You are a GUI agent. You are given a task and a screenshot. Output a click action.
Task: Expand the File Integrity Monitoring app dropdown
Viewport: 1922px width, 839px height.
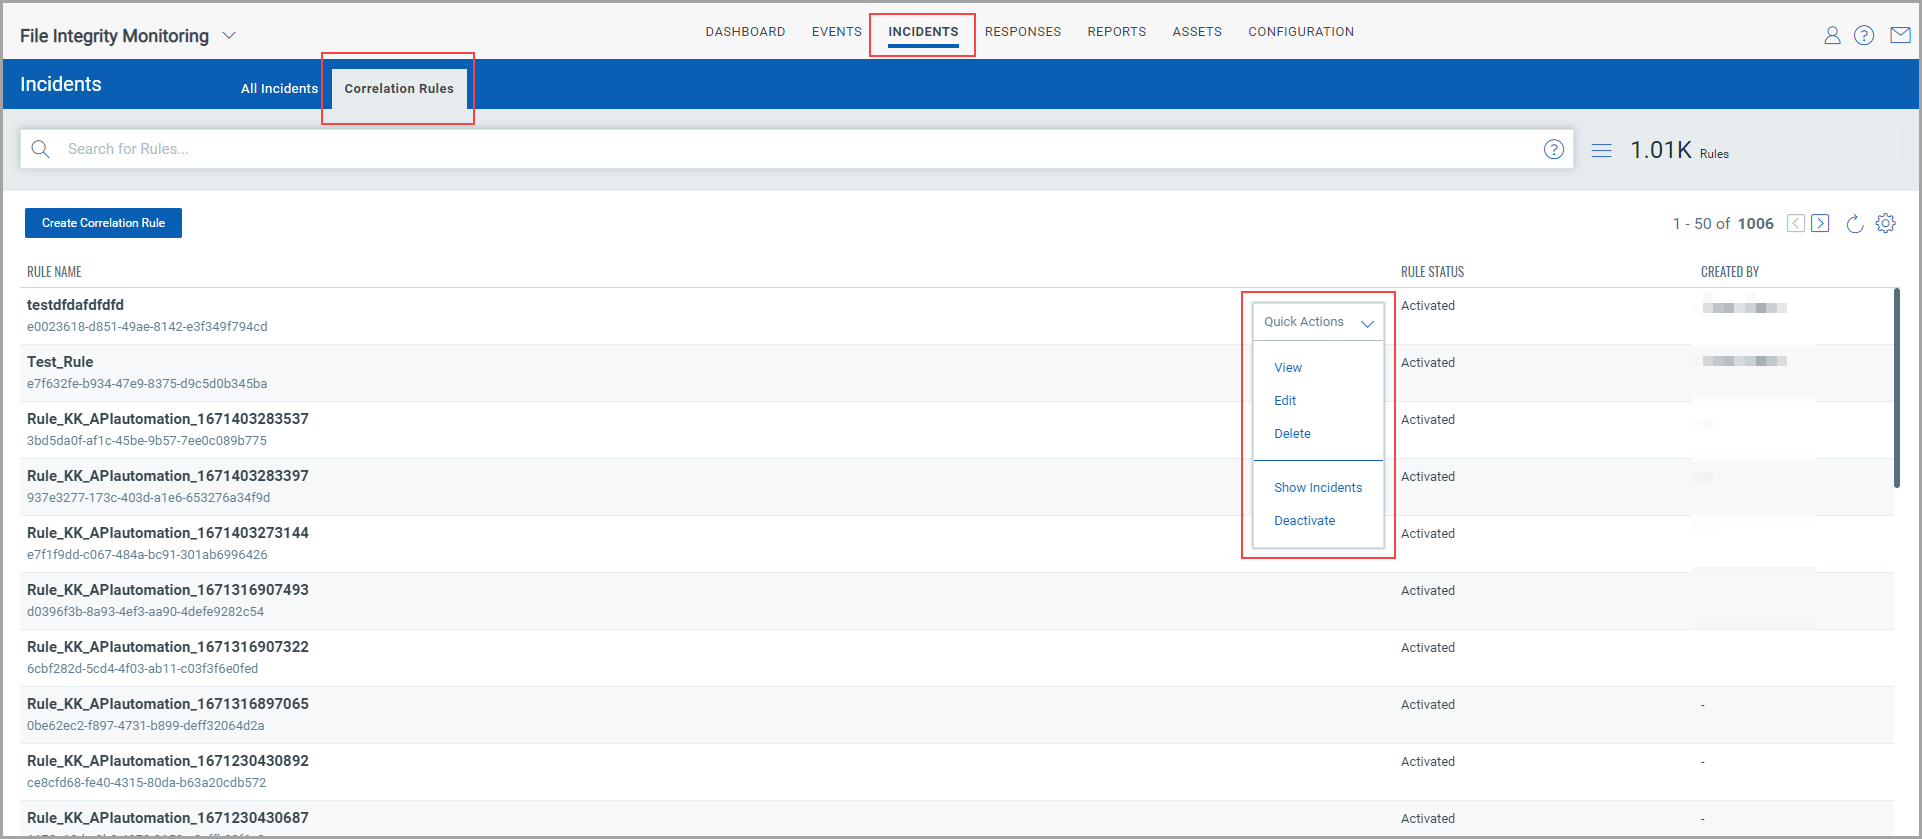coord(229,36)
